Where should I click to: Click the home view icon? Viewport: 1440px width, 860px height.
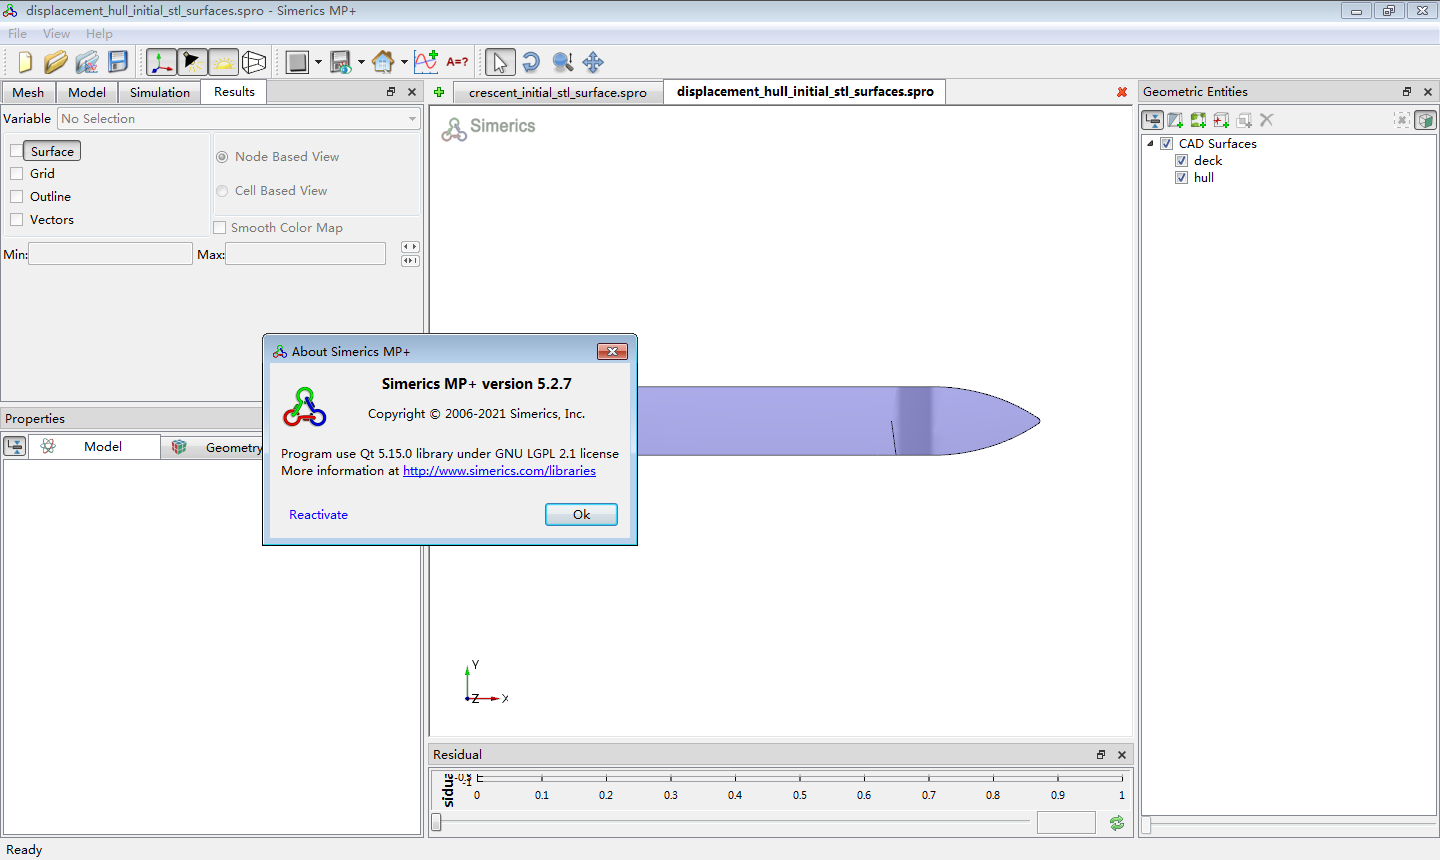pyautogui.click(x=383, y=62)
